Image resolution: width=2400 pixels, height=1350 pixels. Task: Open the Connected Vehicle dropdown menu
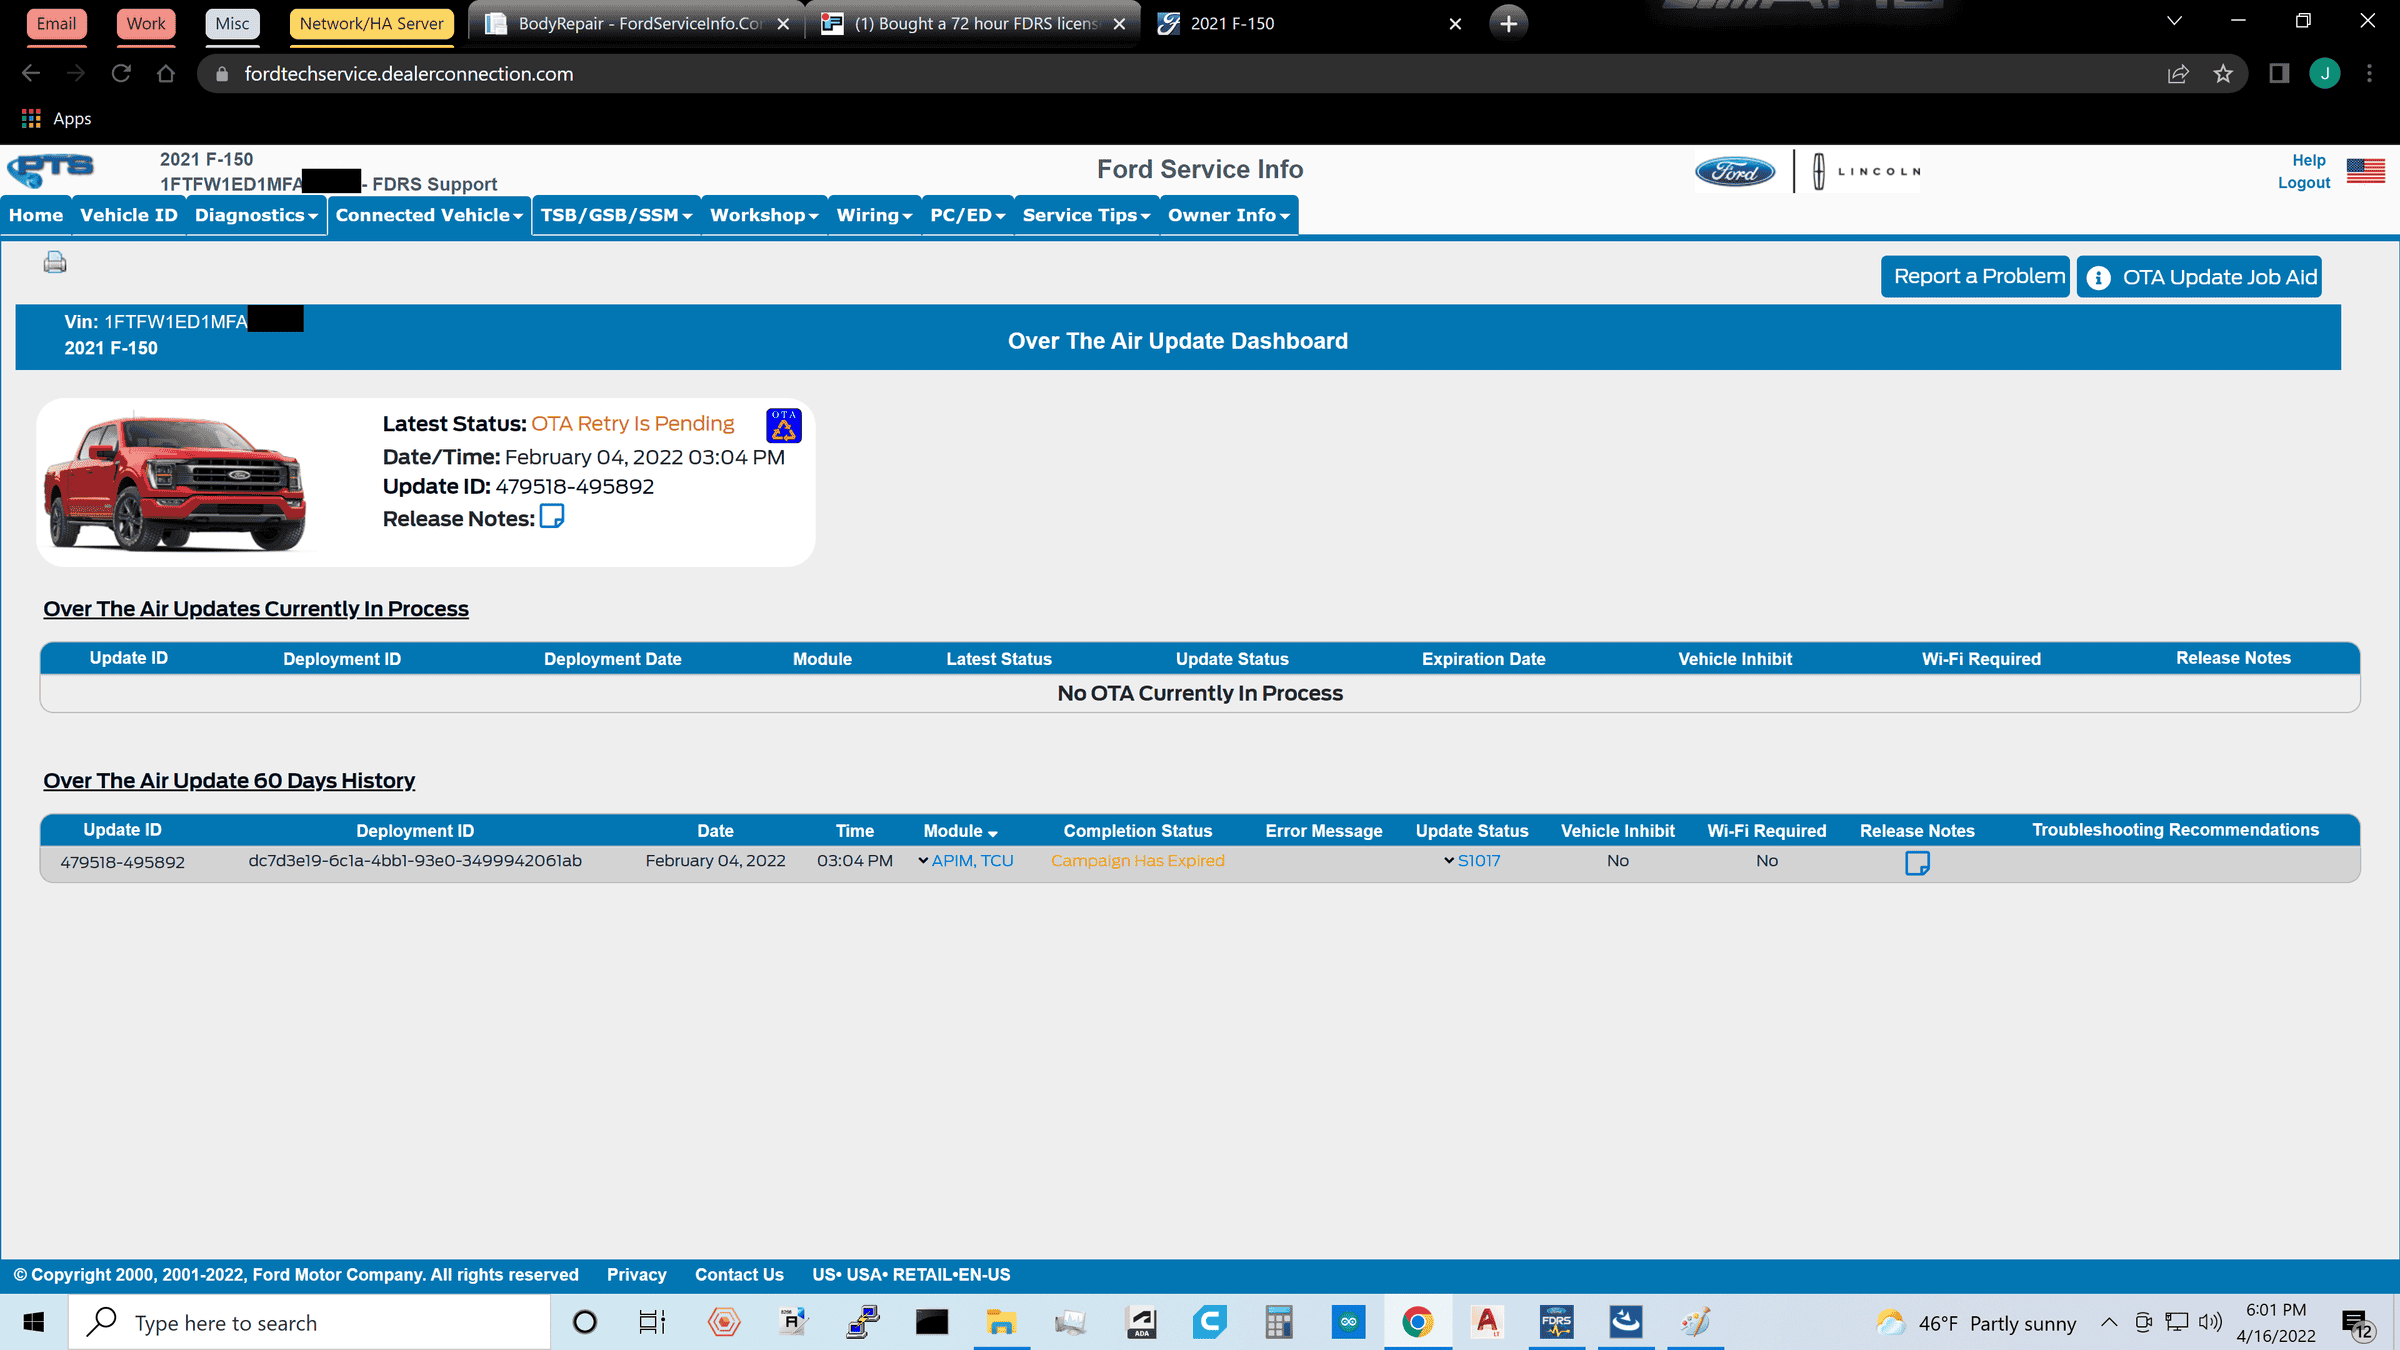point(429,216)
